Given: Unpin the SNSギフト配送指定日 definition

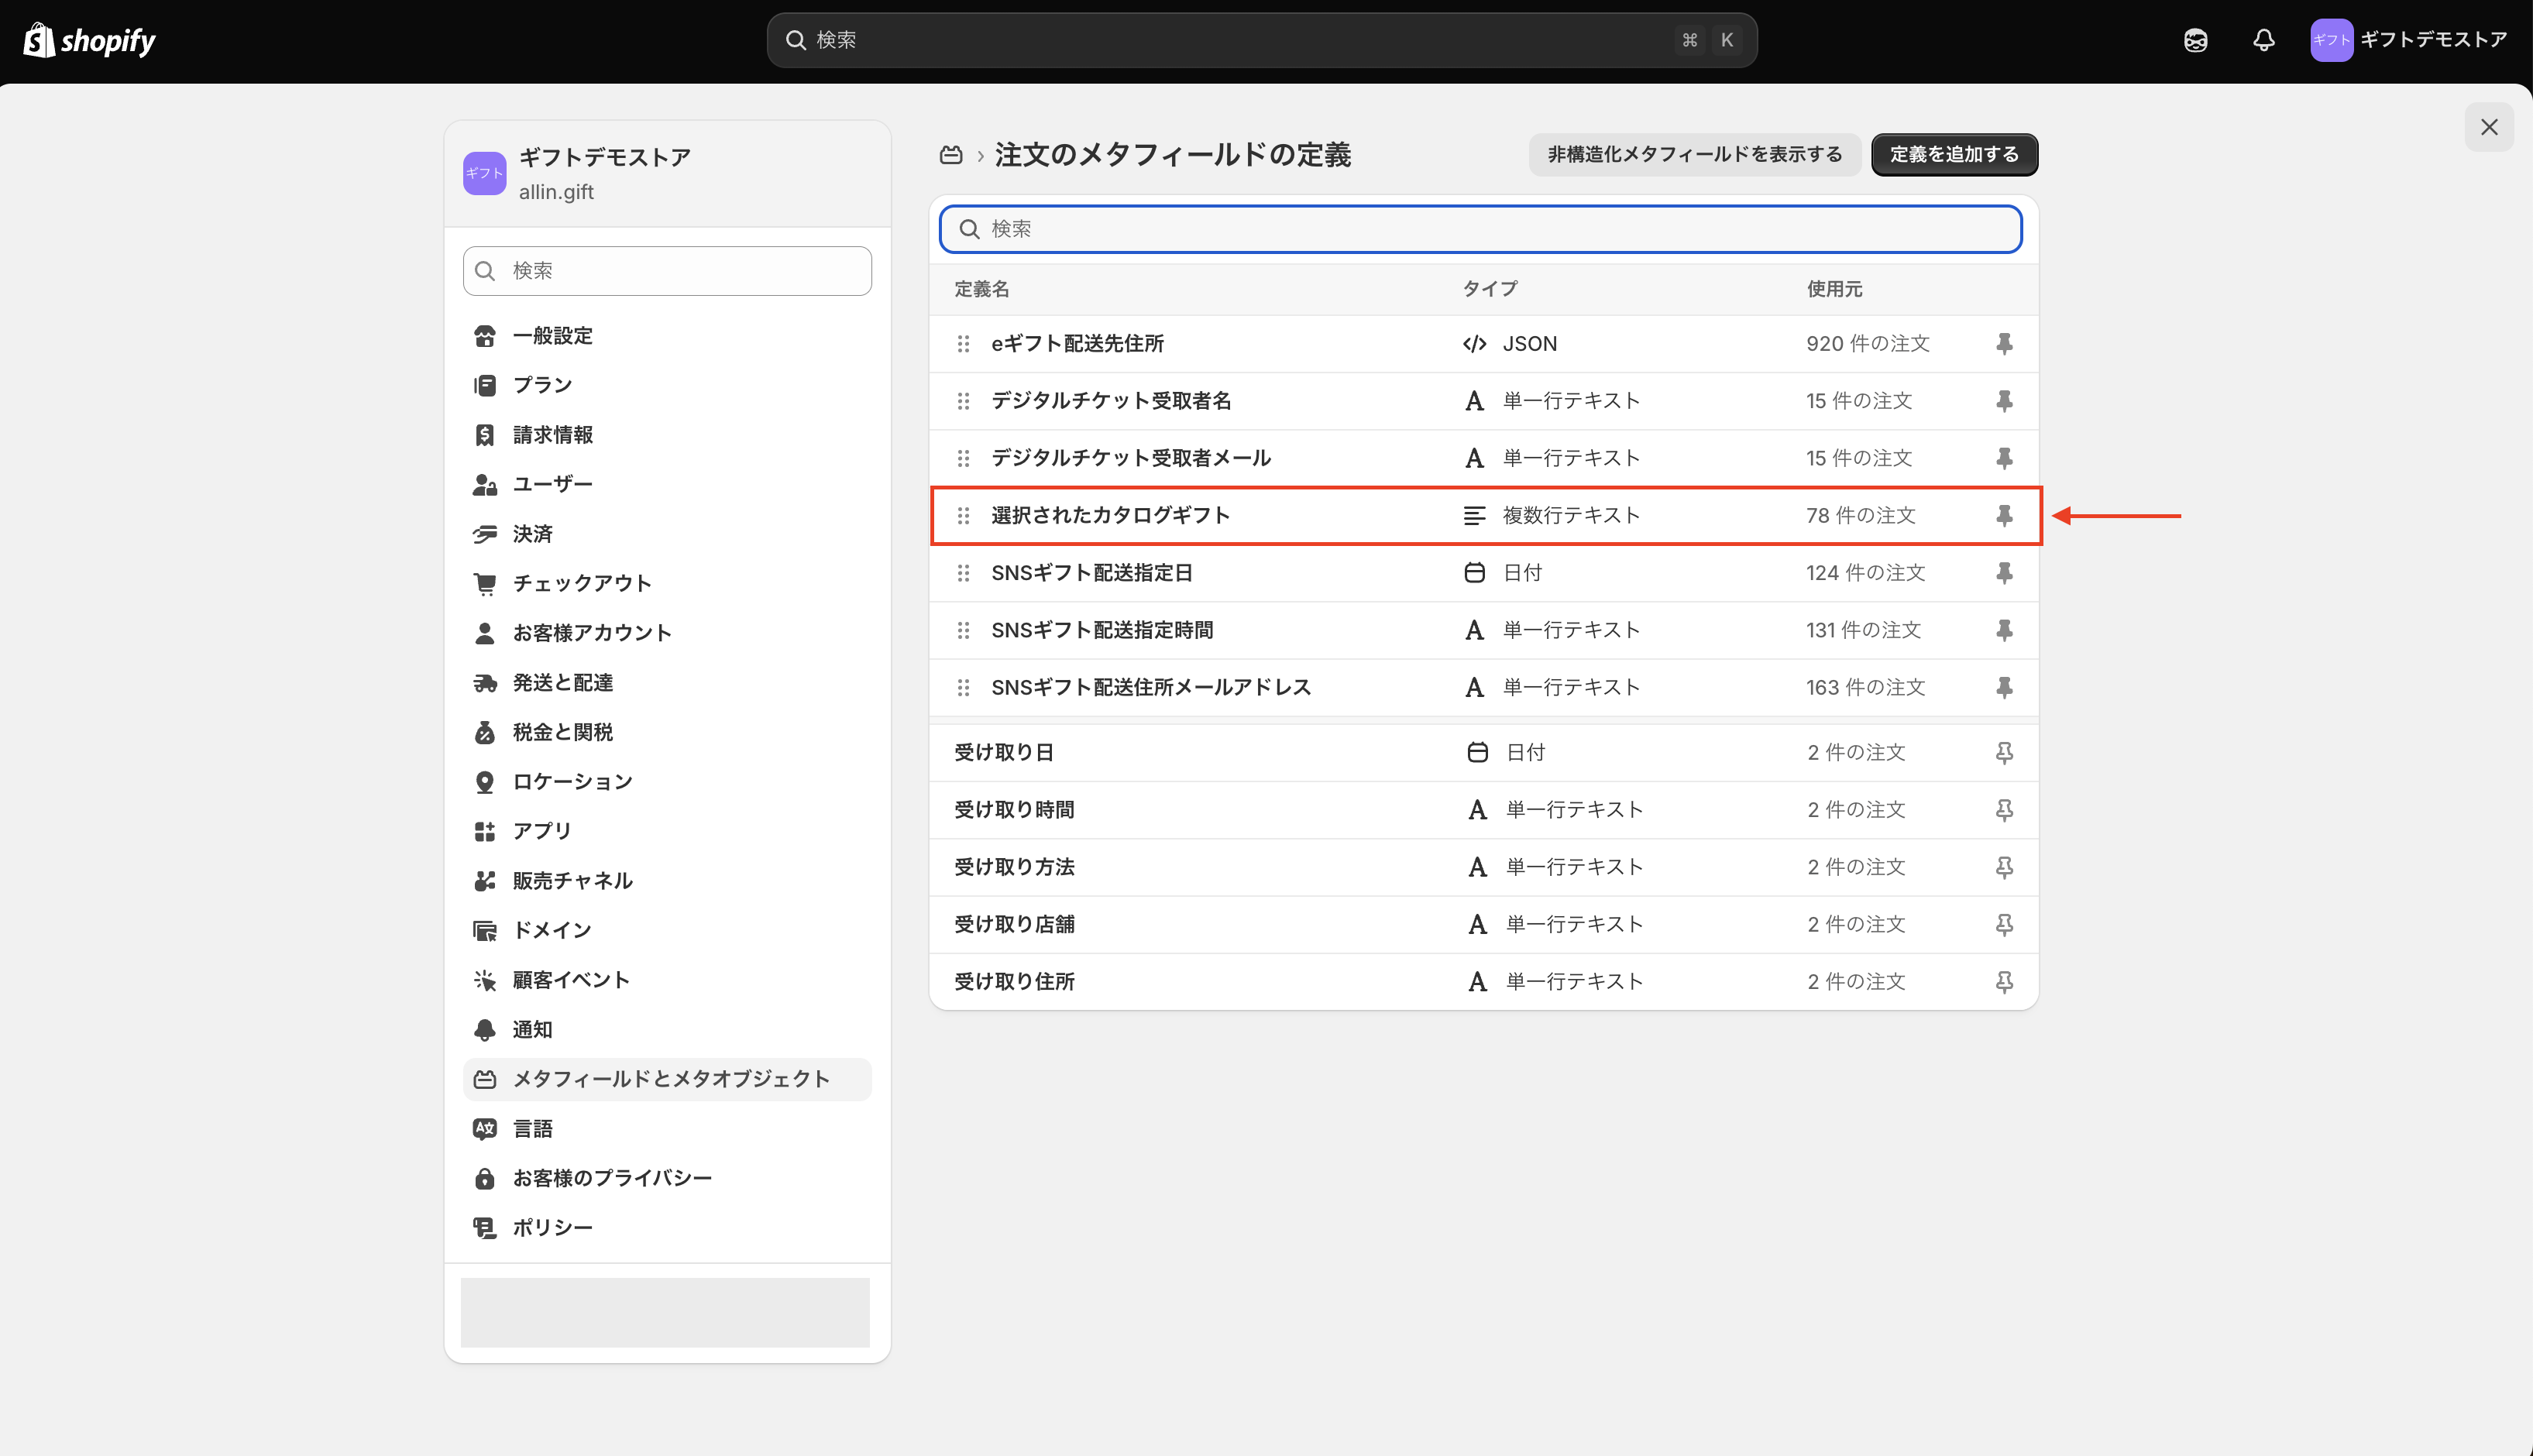Looking at the screenshot, I should coord(2004,573).
